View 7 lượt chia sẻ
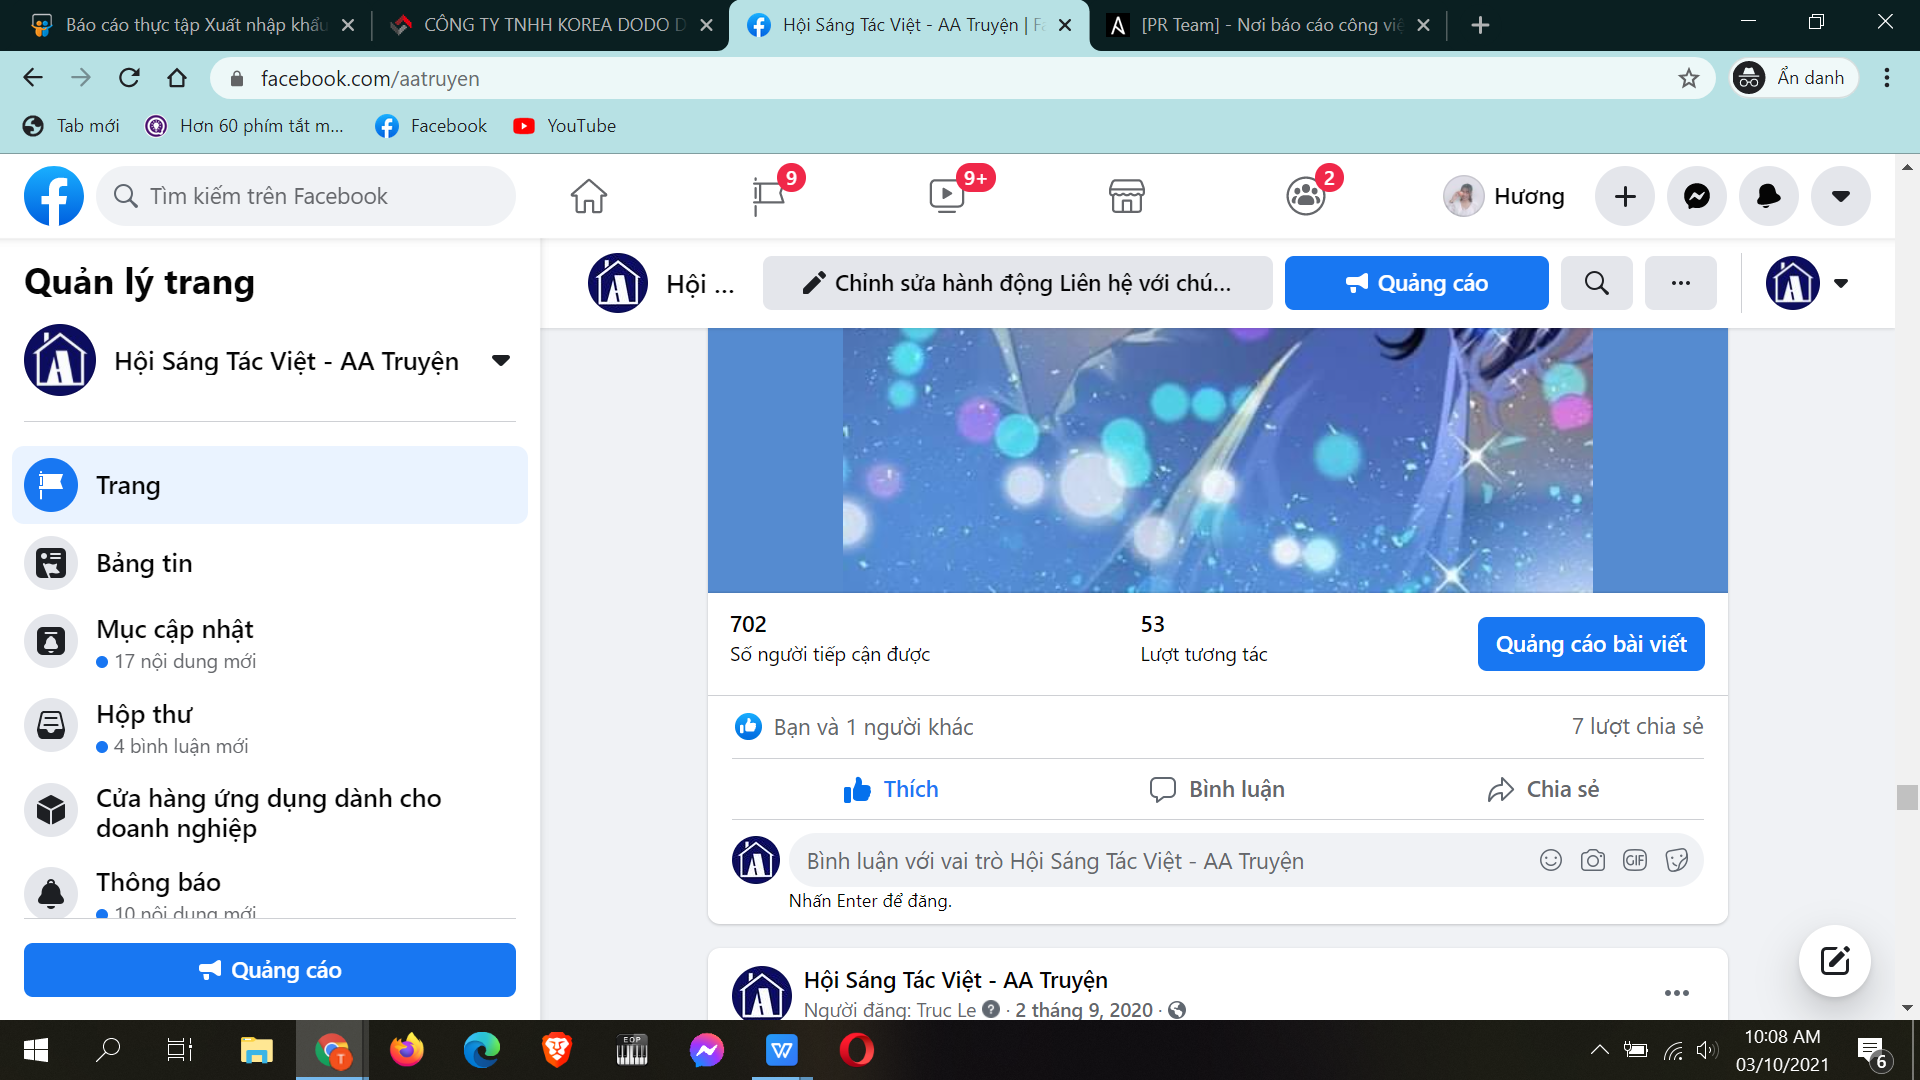1920x1080 pixels. click(x=1637, y=726)
